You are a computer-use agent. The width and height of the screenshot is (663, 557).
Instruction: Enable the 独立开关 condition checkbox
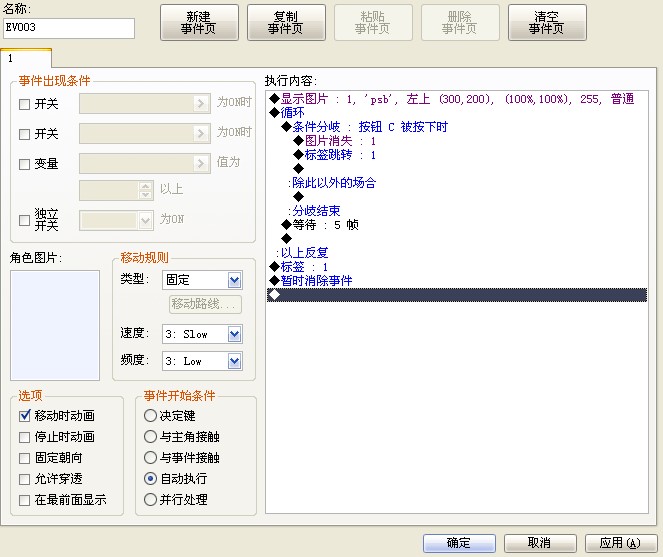click(x=25, y=220)
